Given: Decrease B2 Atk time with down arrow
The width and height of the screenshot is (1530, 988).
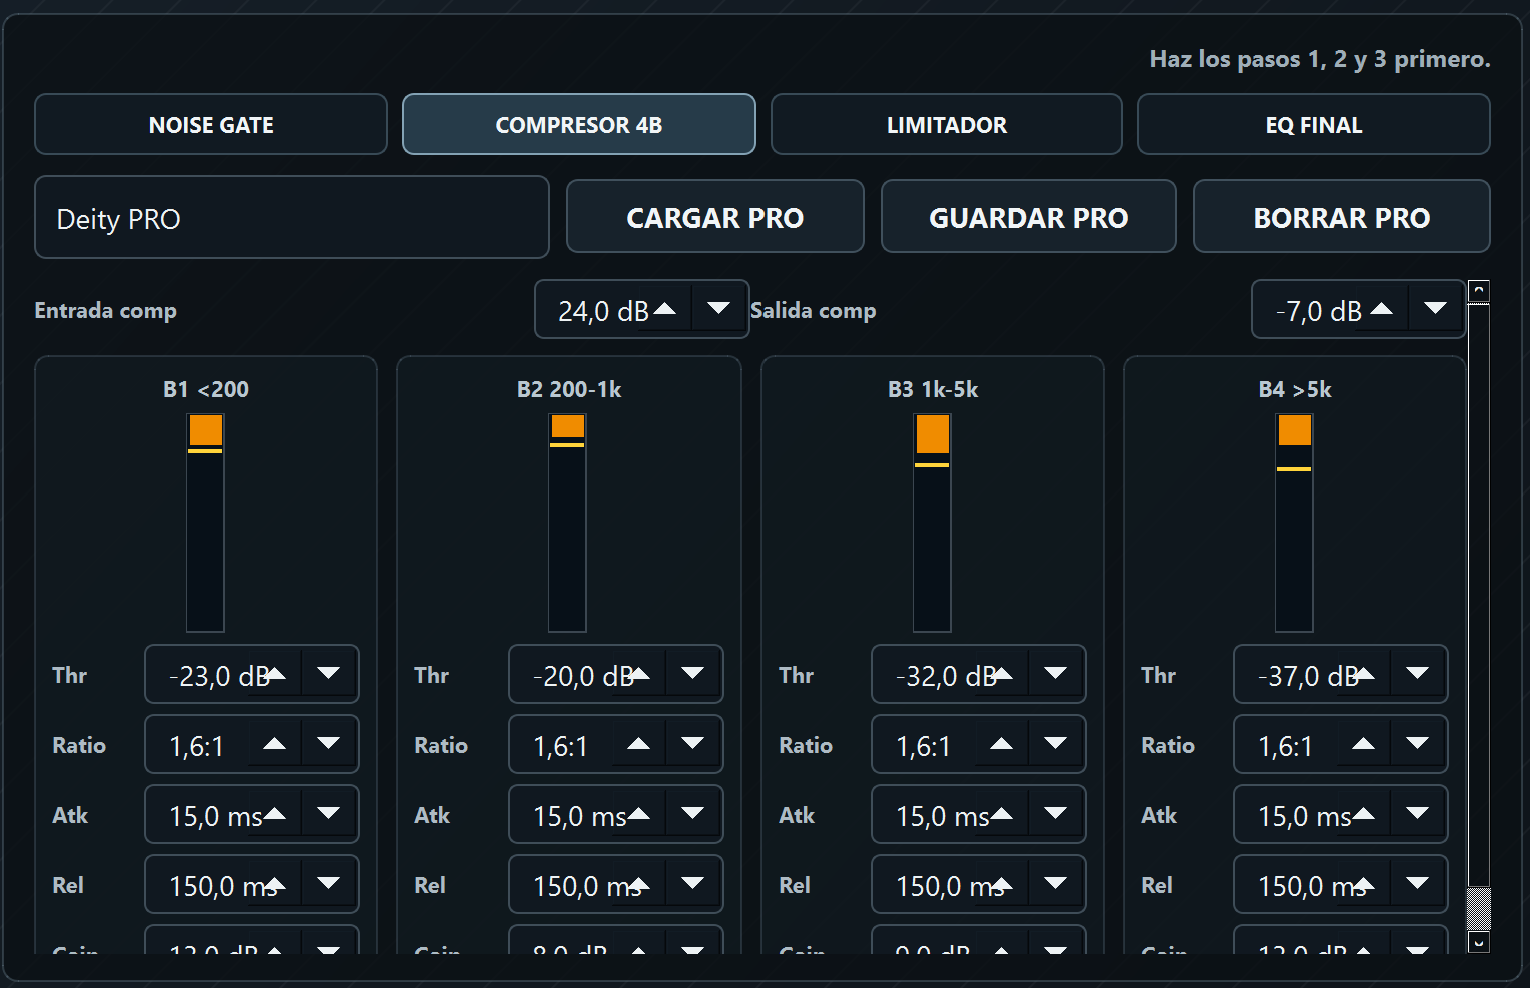Looking at the screenshot, I should pos(692,814).
